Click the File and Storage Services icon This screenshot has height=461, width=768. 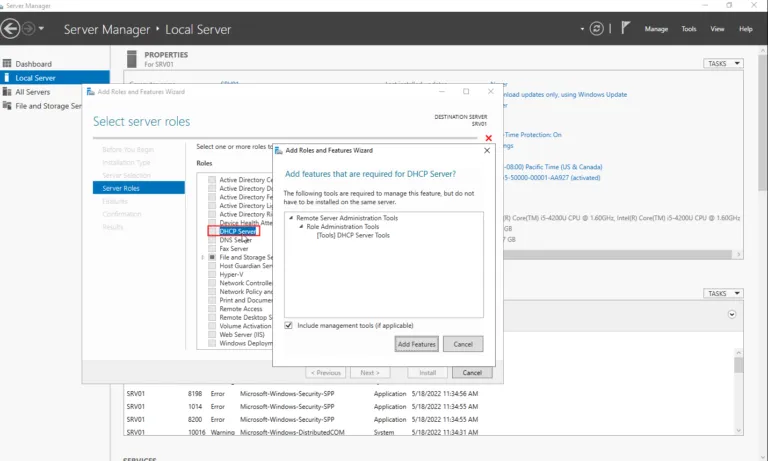(7, 105)
